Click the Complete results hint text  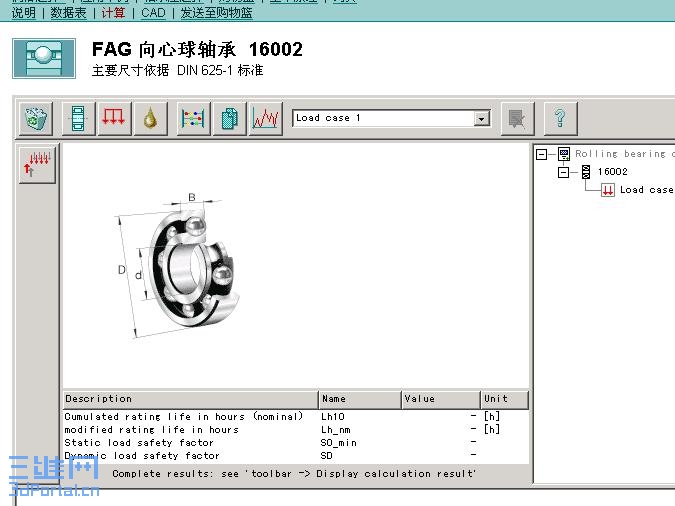294,474
